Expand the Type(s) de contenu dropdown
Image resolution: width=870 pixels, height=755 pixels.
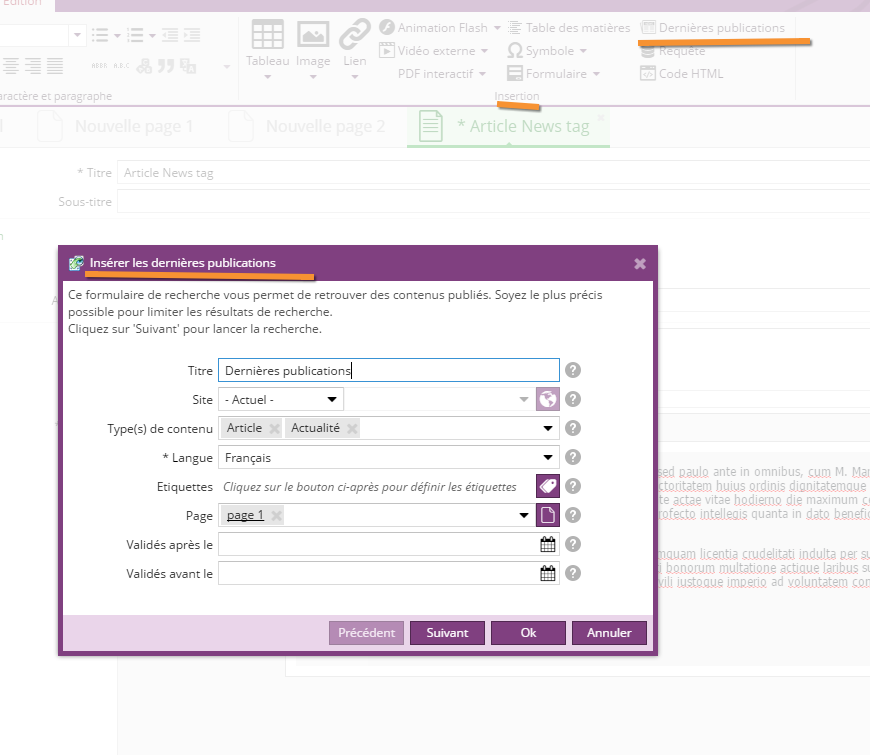[548, 429]
